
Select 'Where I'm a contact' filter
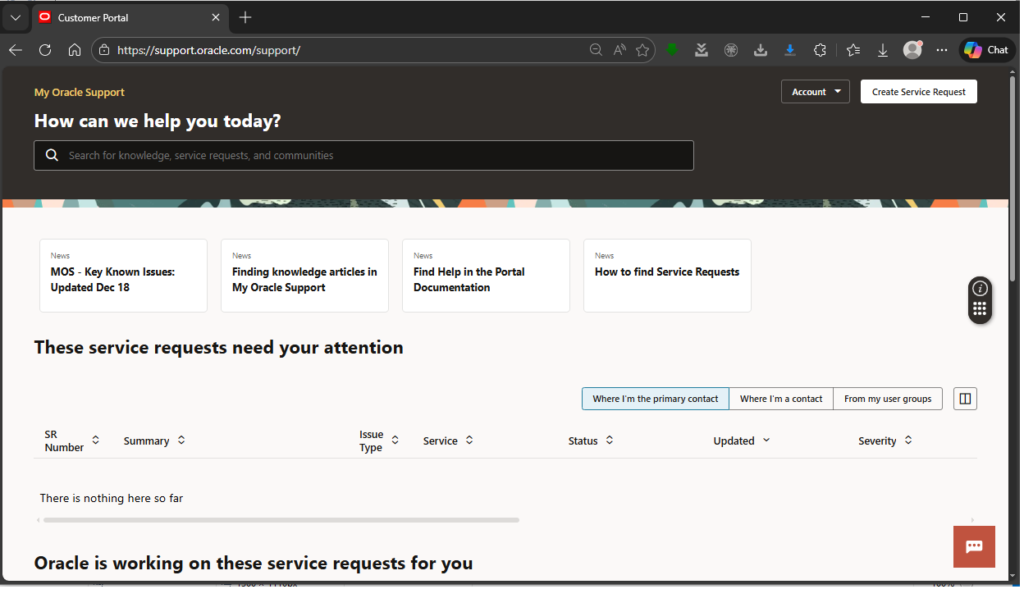coord(781,399)
